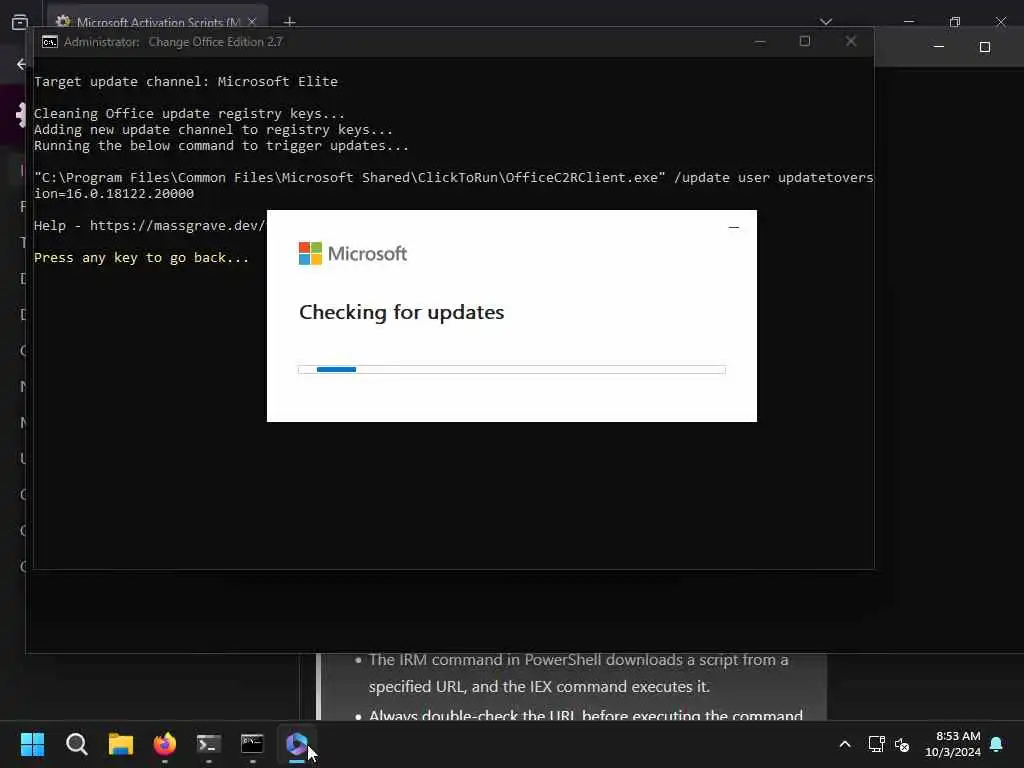Open a new browser tab with plus
1024x768 pixels.
[290, 22]
